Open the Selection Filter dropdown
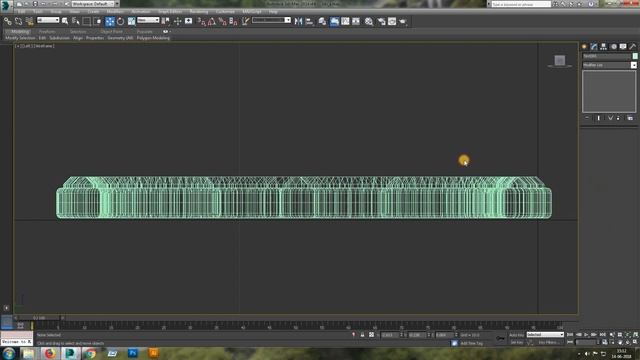 pos(48,20)
